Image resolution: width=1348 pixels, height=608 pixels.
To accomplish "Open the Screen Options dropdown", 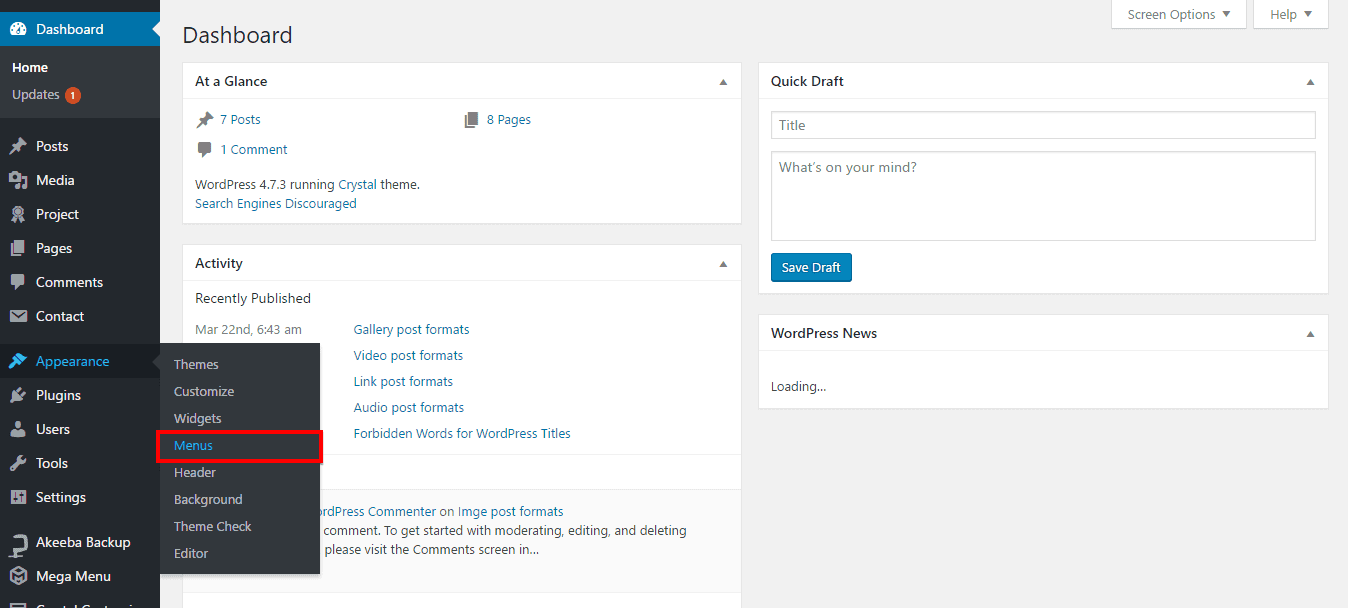I will point(1178,15).
